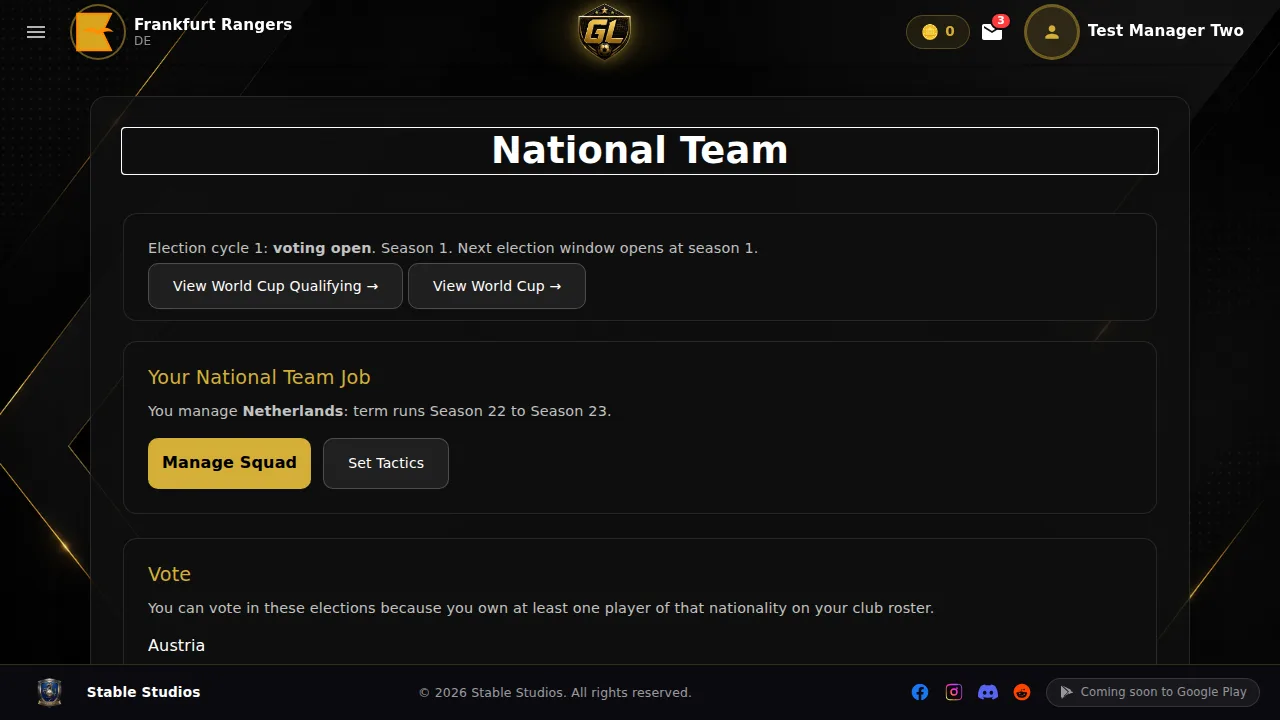Click the DE country code label

[142, 42]
